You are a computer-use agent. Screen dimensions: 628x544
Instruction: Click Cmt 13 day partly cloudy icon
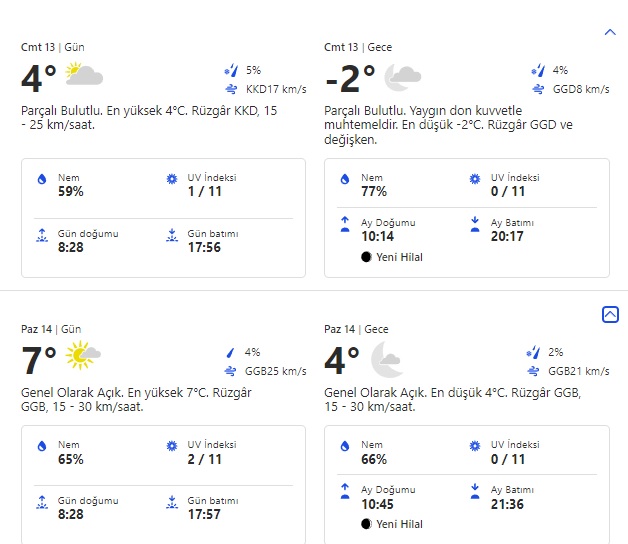coord(84,74)
